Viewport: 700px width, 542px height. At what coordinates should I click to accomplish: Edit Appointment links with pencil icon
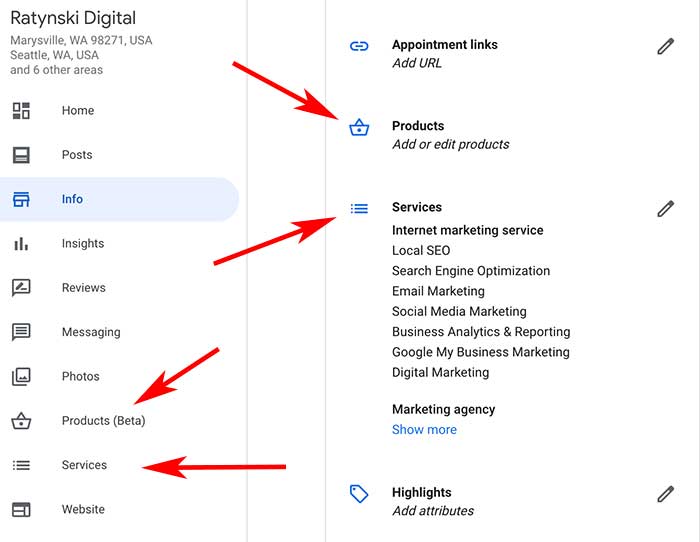(665, 46)
